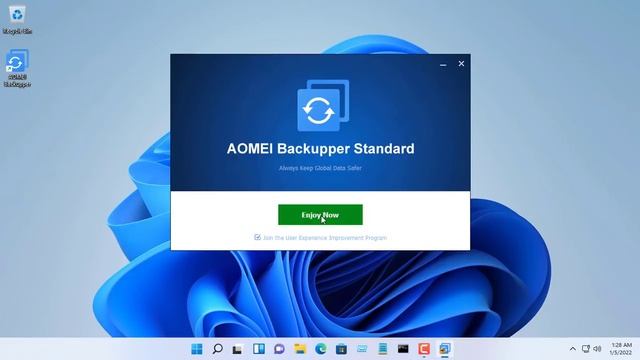Open the Widgets panel from taskbar
Screen dimensions: 640x360
[x=259, y=349]
